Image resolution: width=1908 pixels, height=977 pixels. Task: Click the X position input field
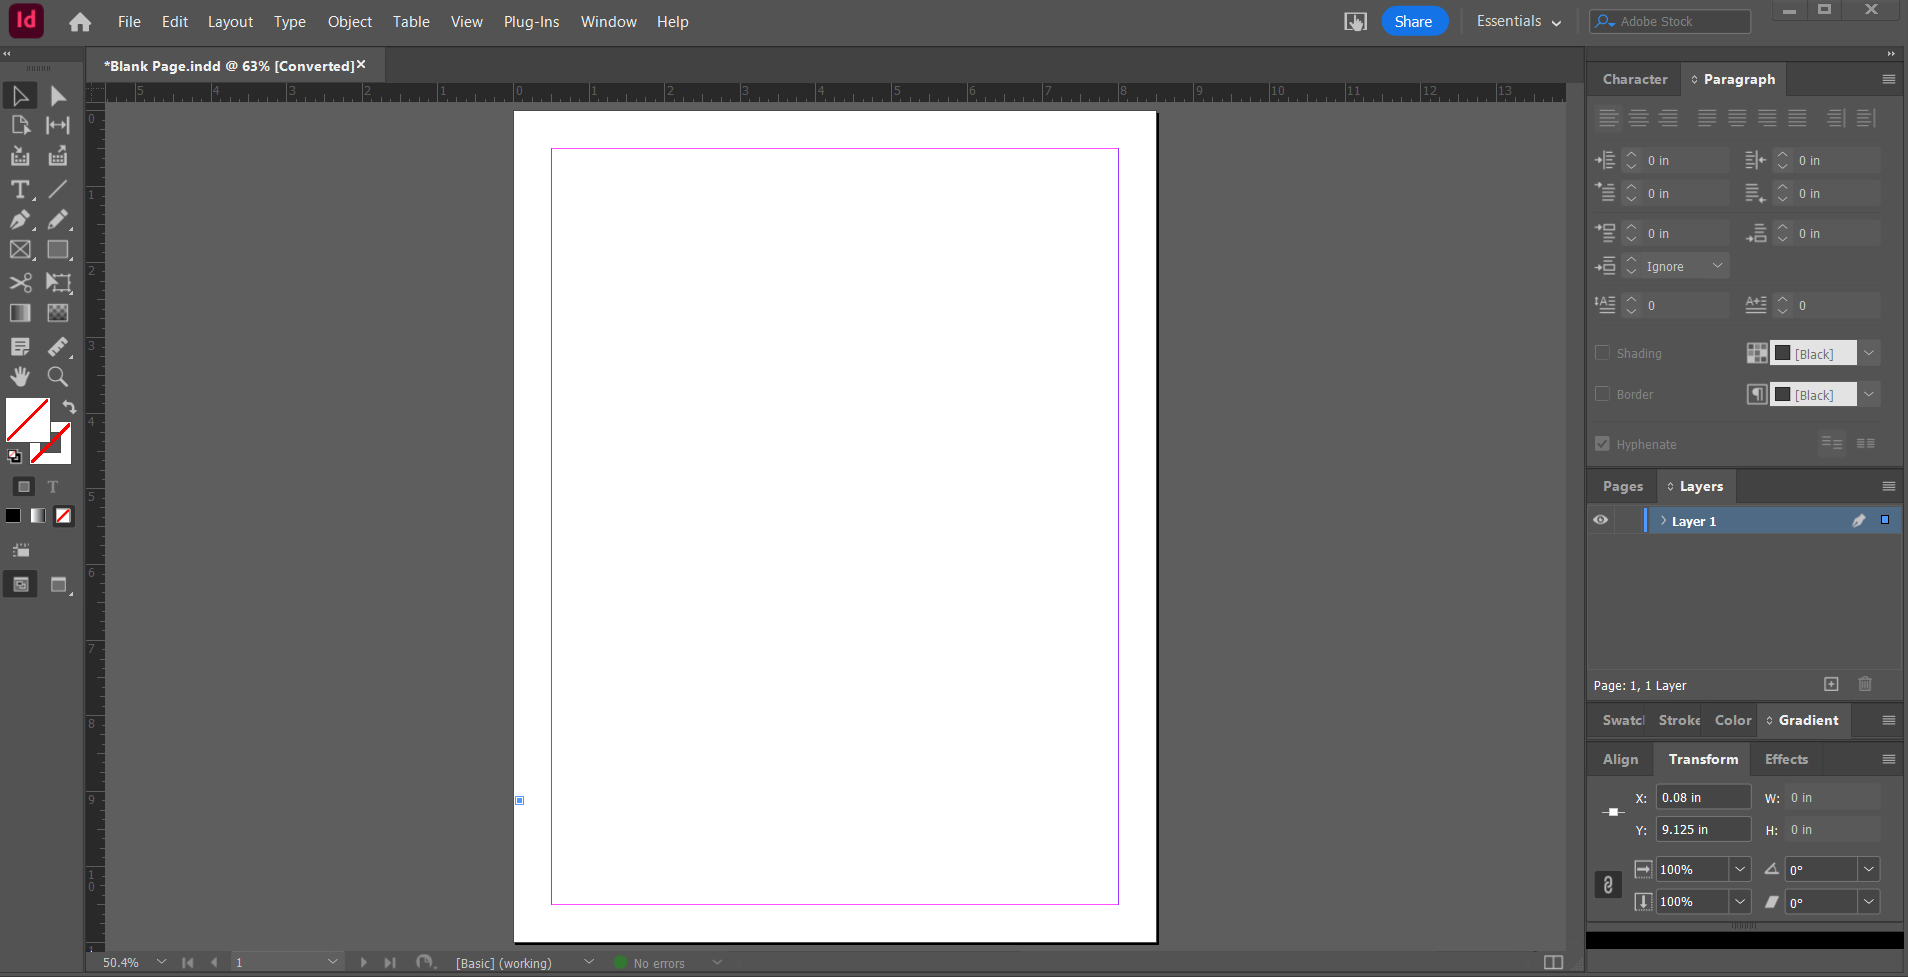tap(1702, 798)
